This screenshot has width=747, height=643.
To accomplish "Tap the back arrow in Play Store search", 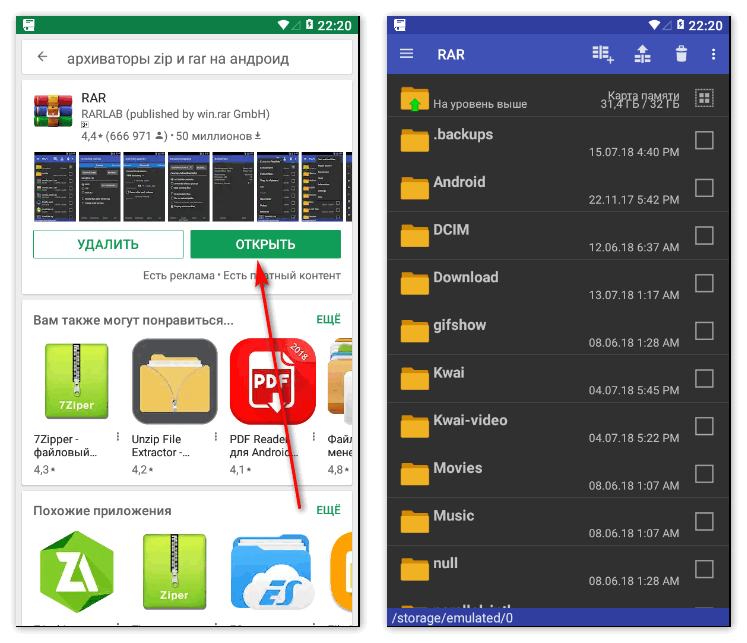I will click(x=42, y=57).
